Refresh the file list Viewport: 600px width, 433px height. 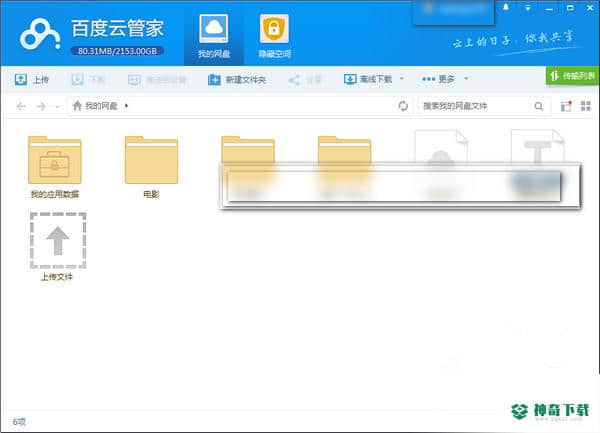[x=403, y=106]
